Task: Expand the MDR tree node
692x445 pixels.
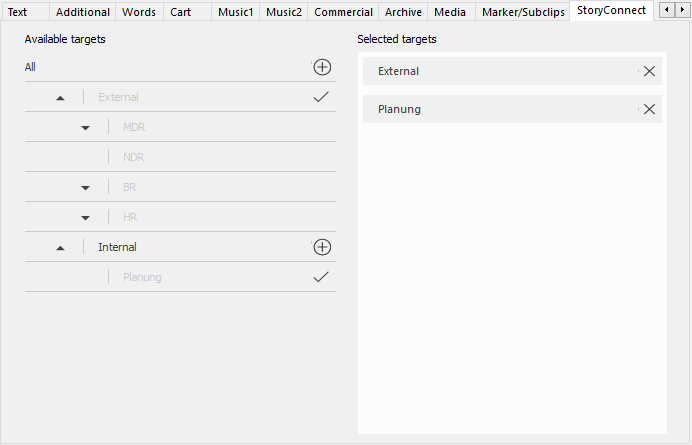Action: [x=85, y=128]
